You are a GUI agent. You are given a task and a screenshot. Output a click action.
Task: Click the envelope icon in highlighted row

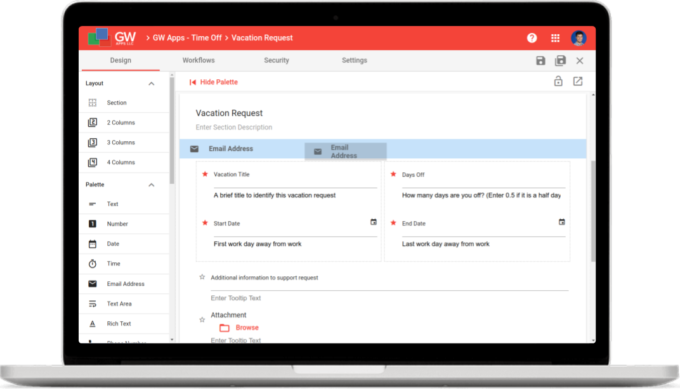[194, 149]
